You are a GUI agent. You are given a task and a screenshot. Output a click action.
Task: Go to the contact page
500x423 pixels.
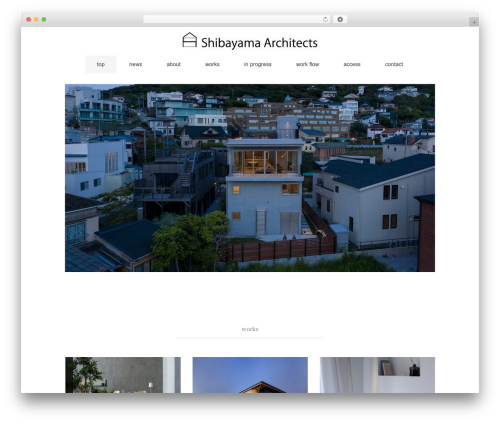coord(394,64)
